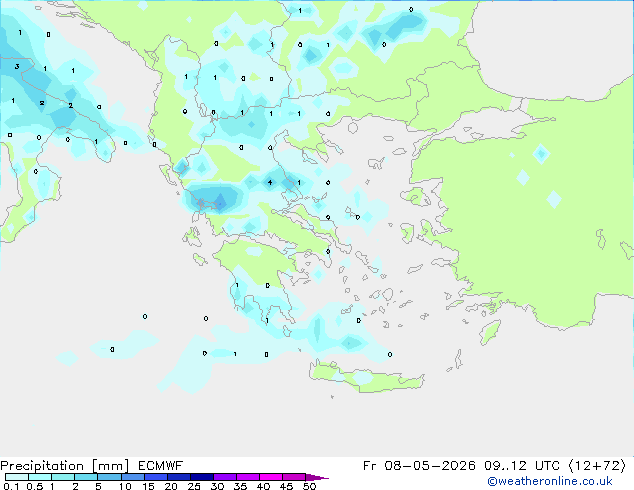Click the '09..12 UTC' time label
634x490 pixels.
coord(522,466)
